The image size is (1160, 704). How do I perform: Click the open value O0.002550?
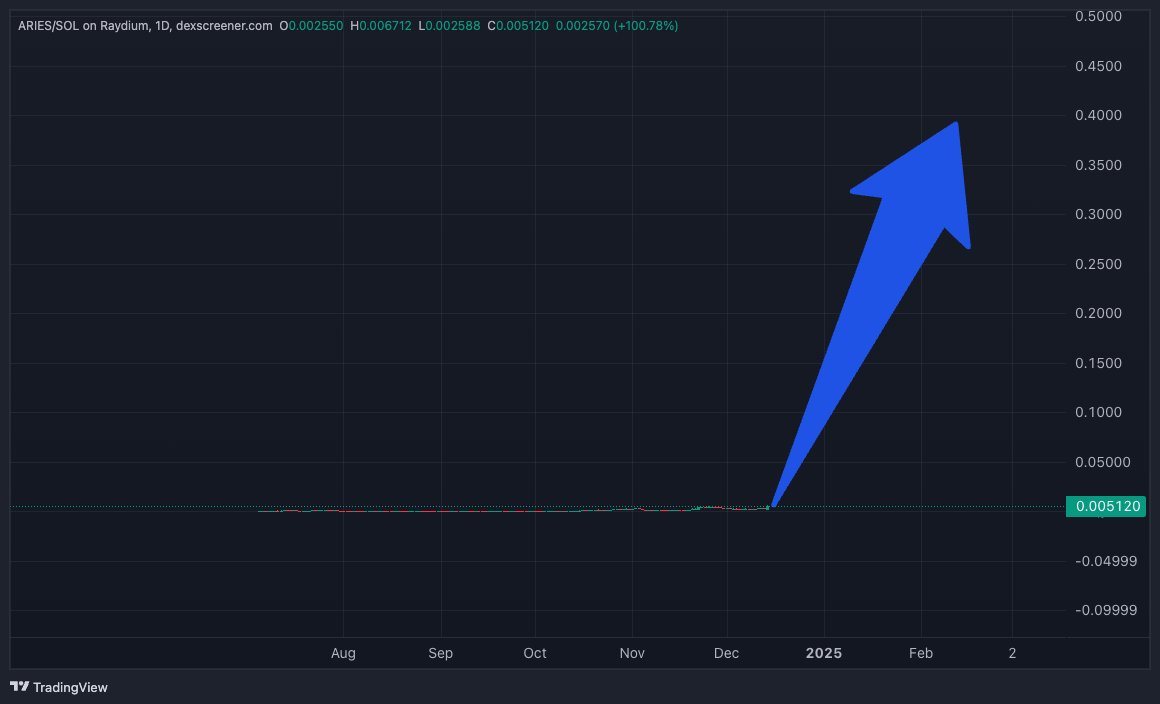click(311, 26)
